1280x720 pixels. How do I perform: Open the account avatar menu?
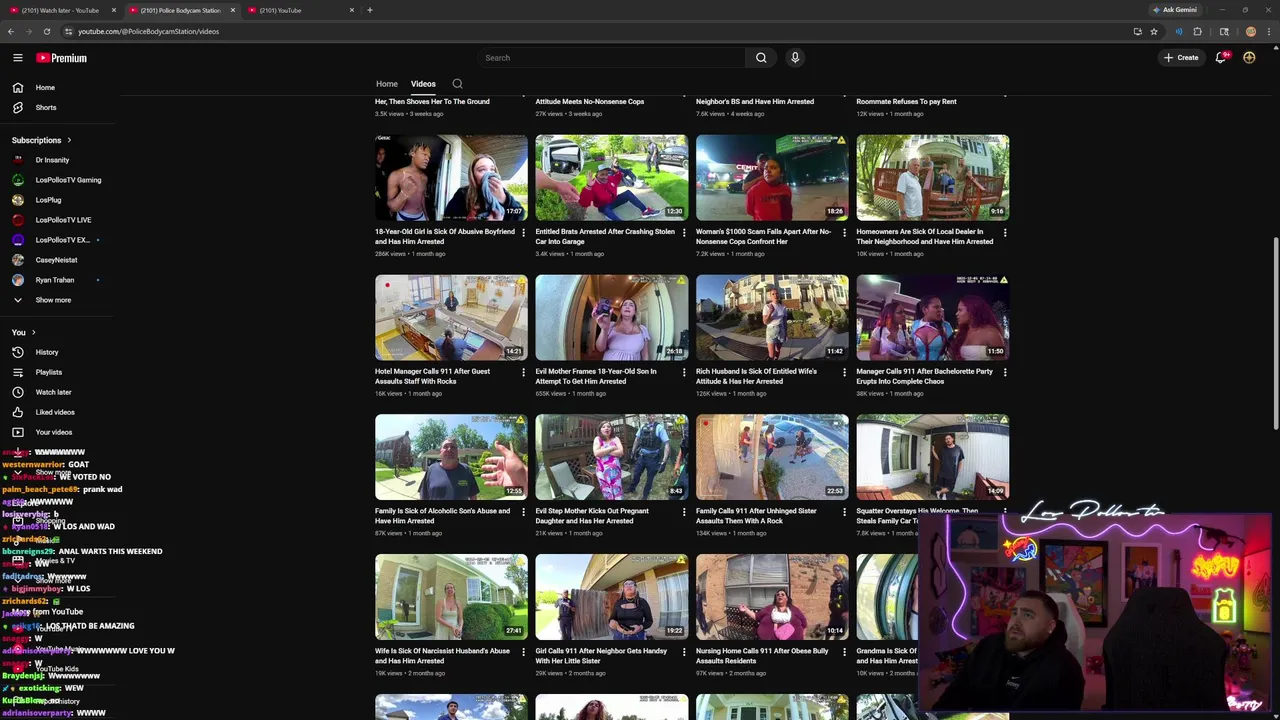point(1249,58)
